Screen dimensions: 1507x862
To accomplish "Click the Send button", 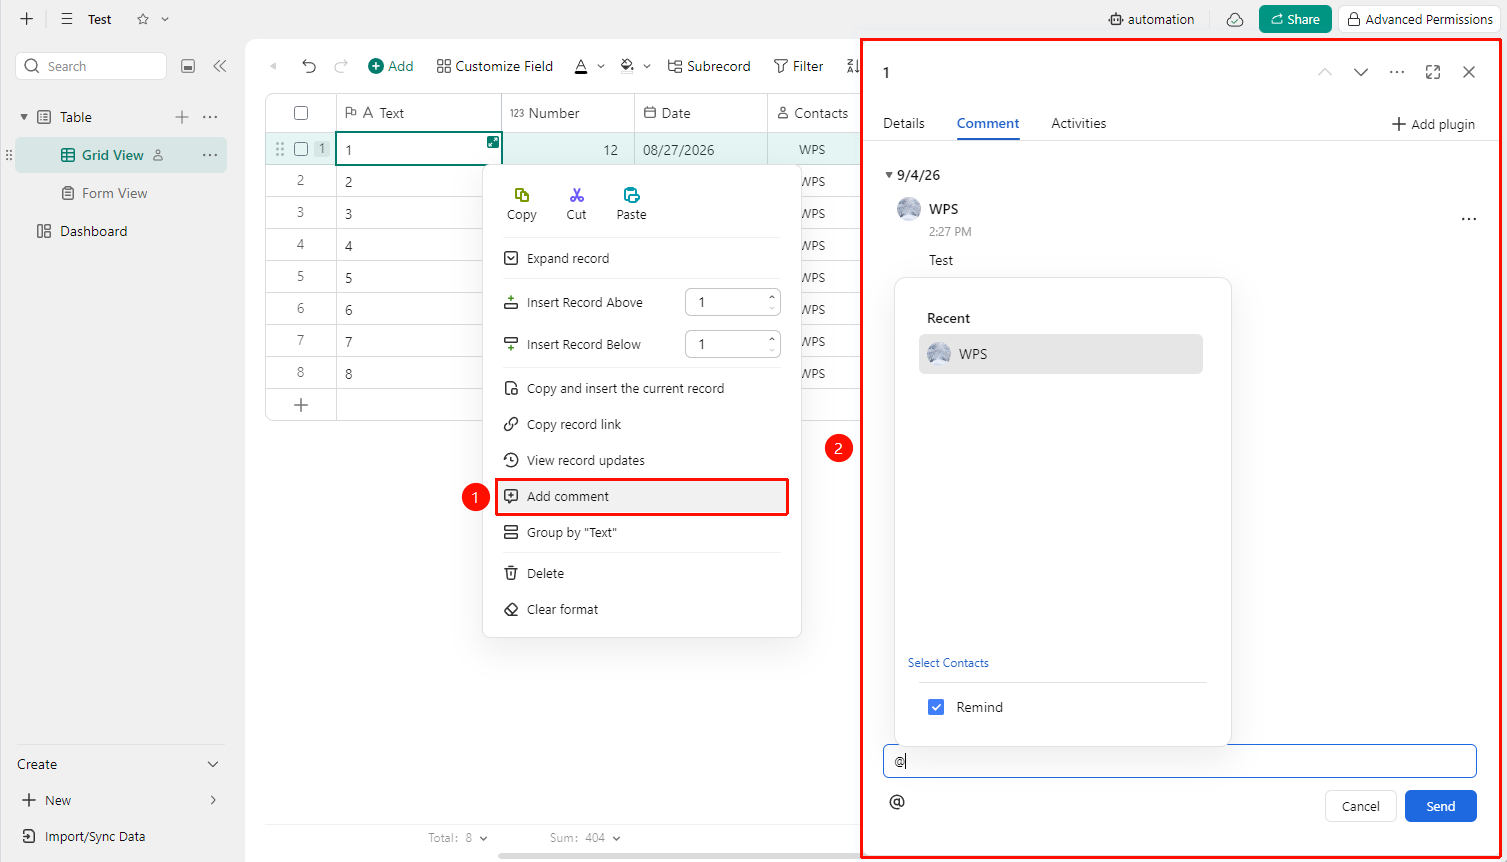I will (1441, 806).
